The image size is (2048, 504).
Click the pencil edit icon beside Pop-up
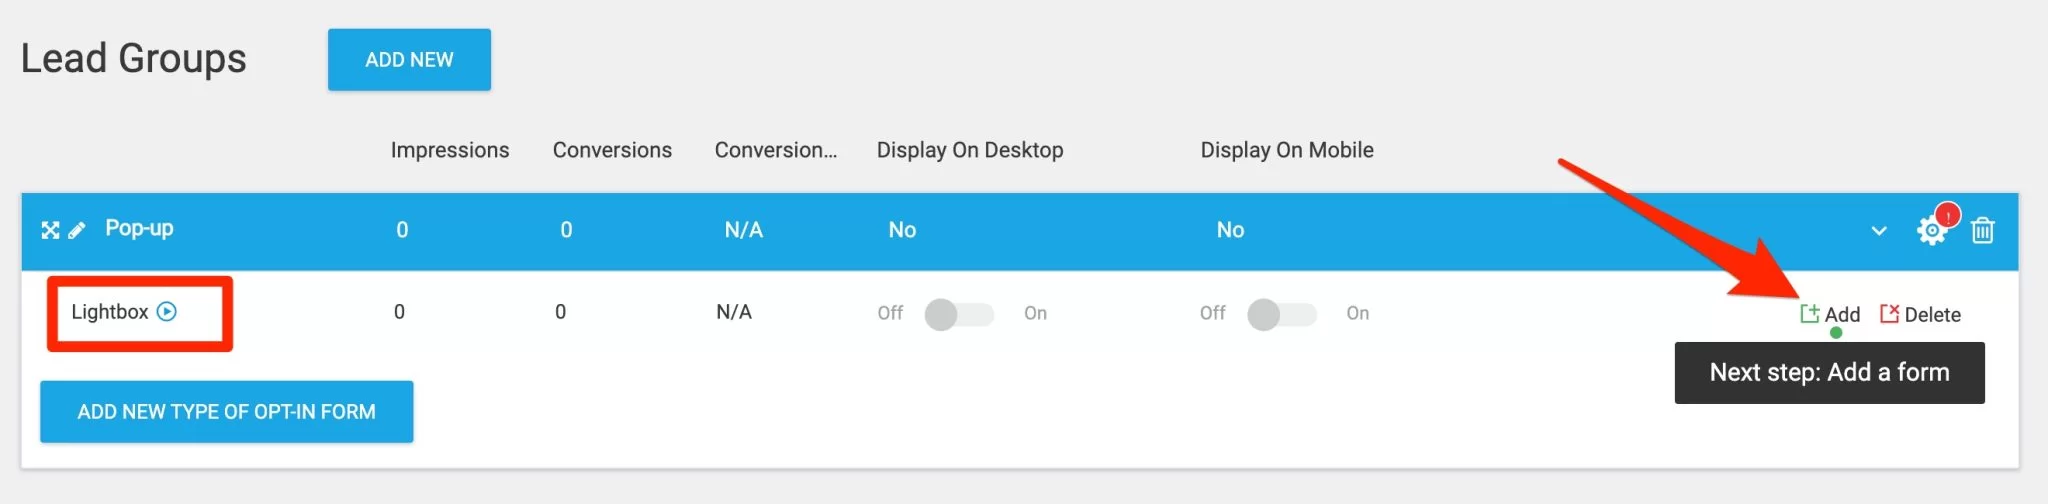tap(77, 231)
